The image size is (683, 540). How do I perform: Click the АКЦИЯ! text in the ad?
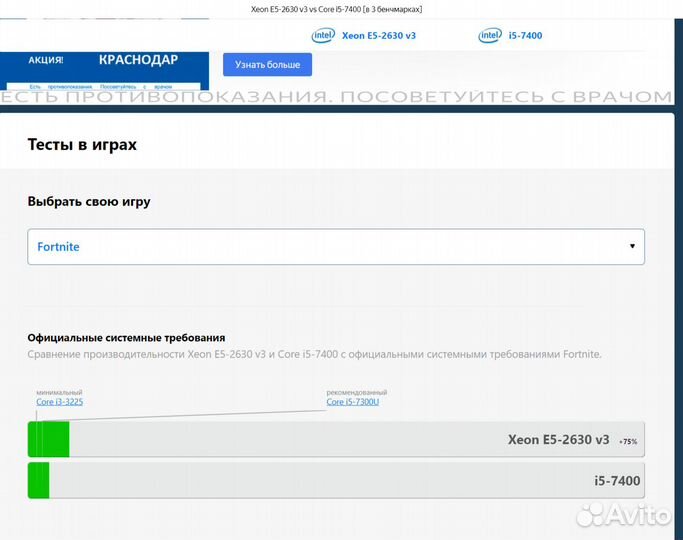click(x=46, y=60)
